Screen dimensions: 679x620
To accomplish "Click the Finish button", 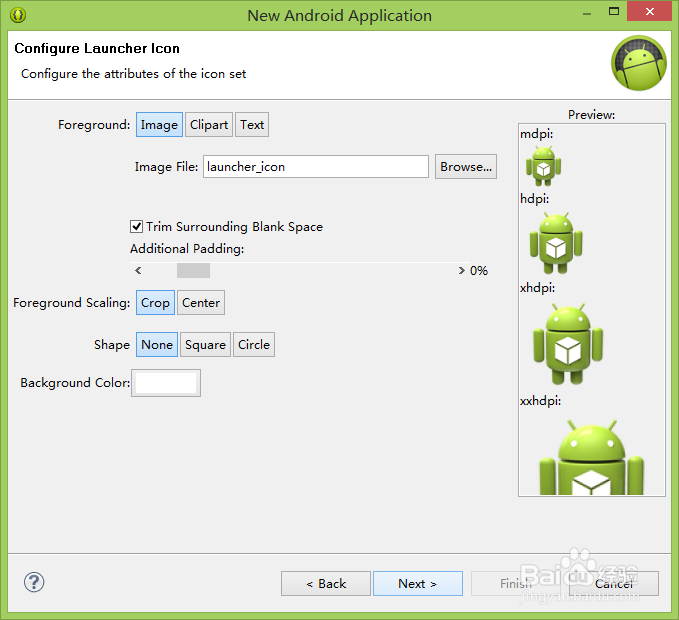I will [x=516, y=584].
